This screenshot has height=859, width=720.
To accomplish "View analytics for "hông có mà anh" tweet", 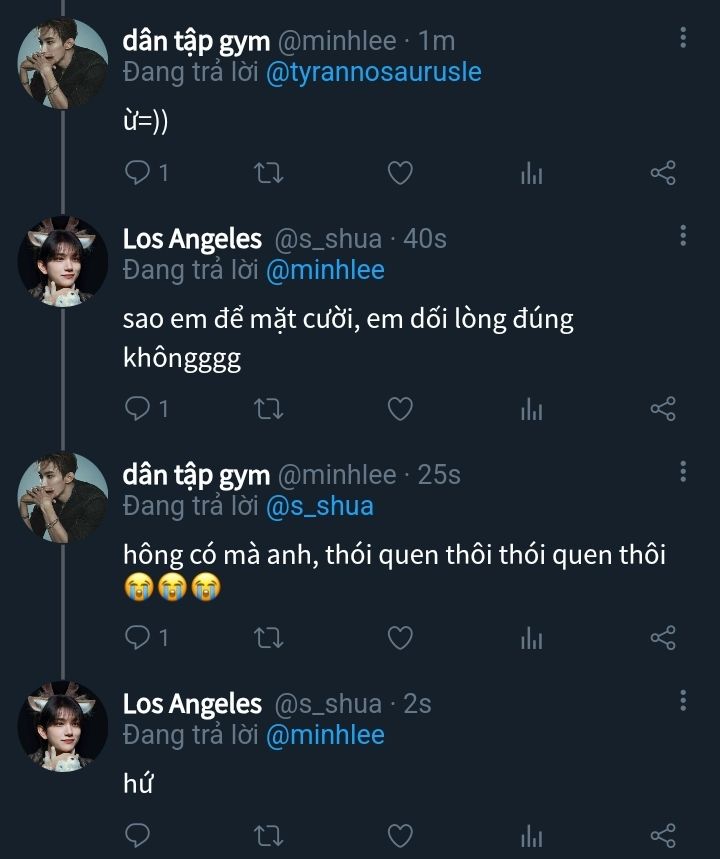I will (531, 637).
